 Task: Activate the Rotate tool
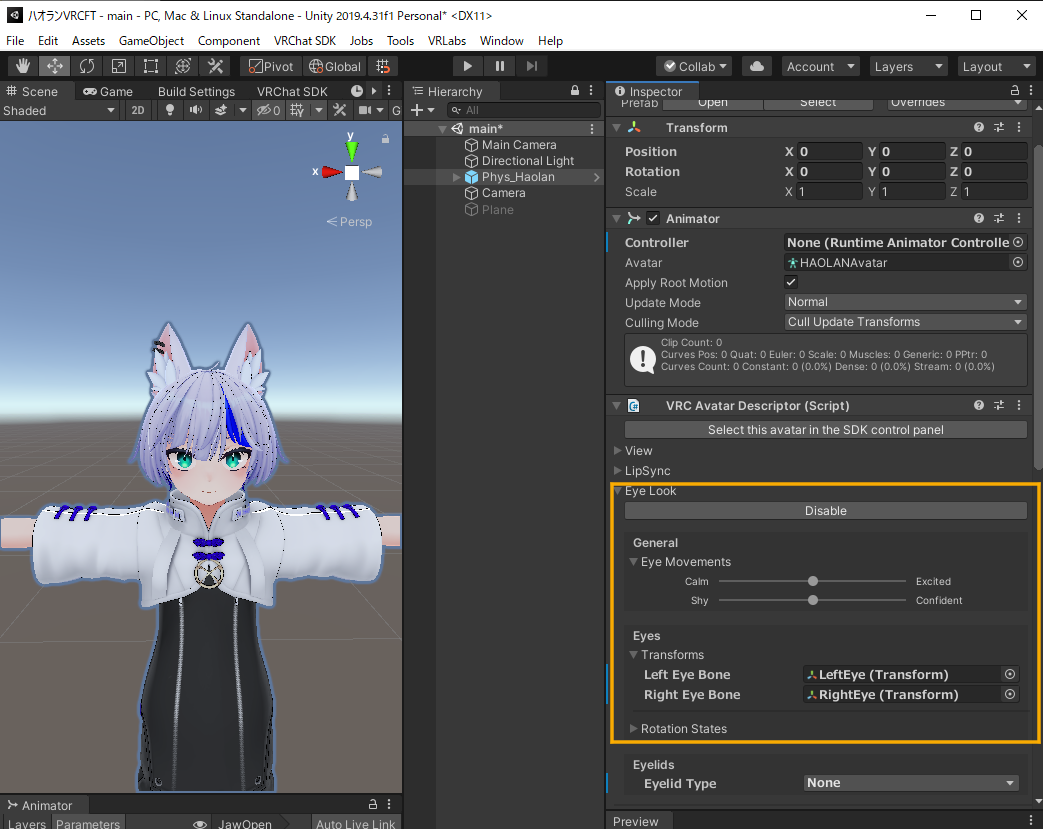(87, 66)
